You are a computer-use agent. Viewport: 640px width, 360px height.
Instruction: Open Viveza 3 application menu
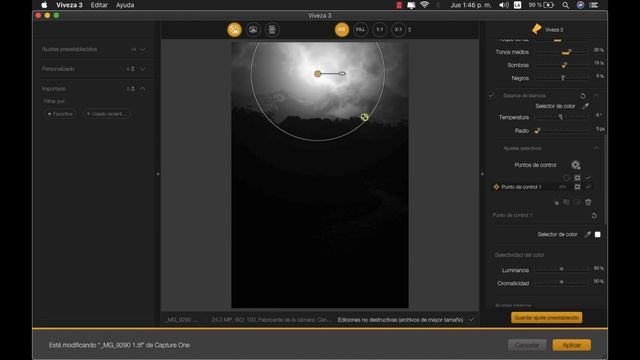pyautogui.click(x=69, y=5)
